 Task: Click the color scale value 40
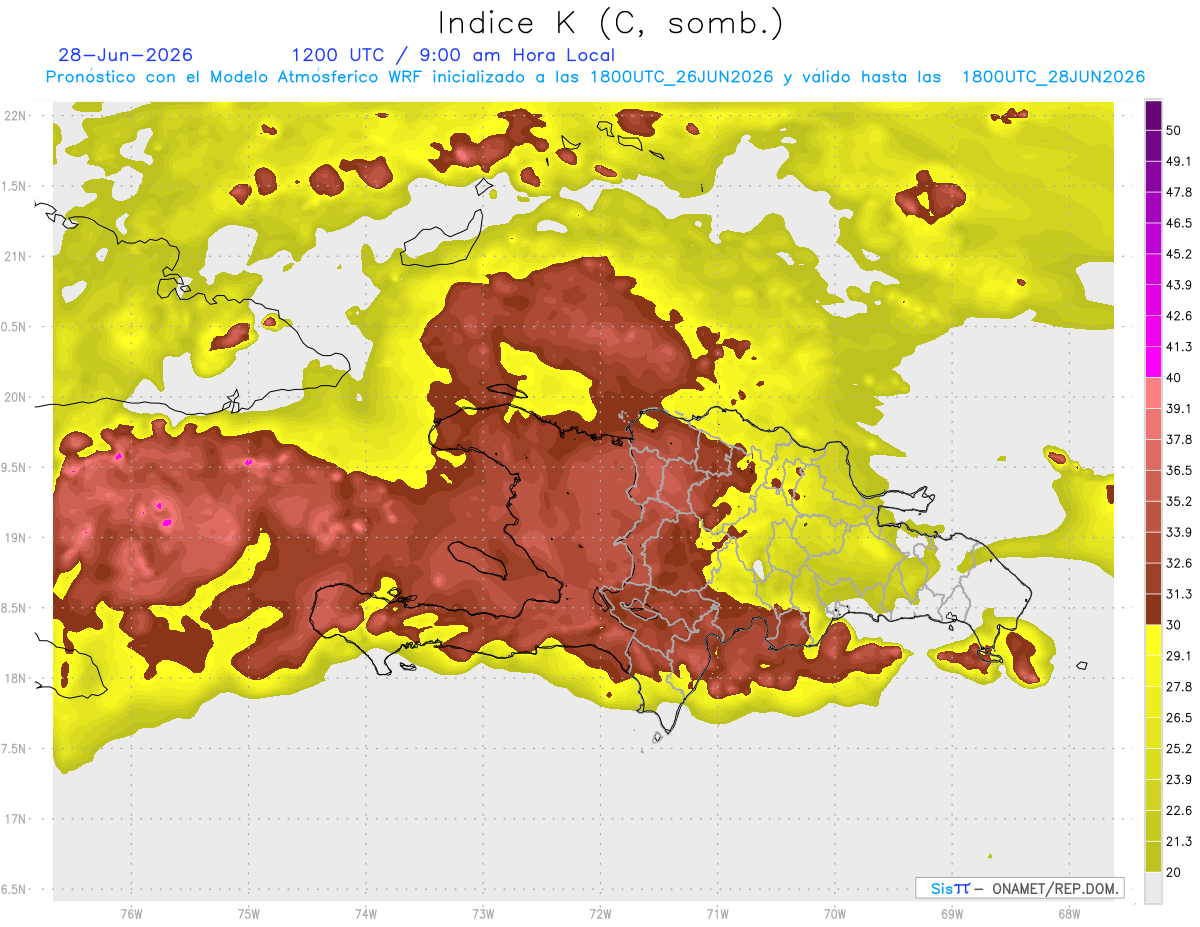(1174, 378)
